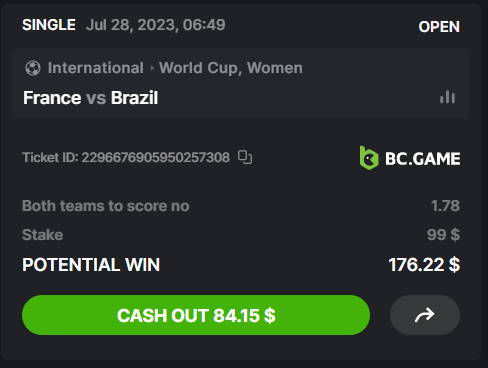Open World Cup, Women tournament link
Image resolution: width=488 pixels, height=368 pixels.
231,68
